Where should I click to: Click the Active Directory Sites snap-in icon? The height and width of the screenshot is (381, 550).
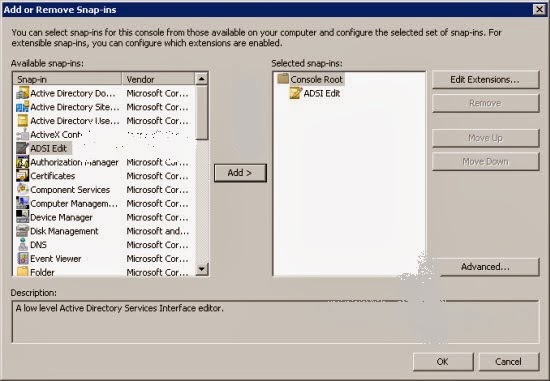click(x=23, y=107)
